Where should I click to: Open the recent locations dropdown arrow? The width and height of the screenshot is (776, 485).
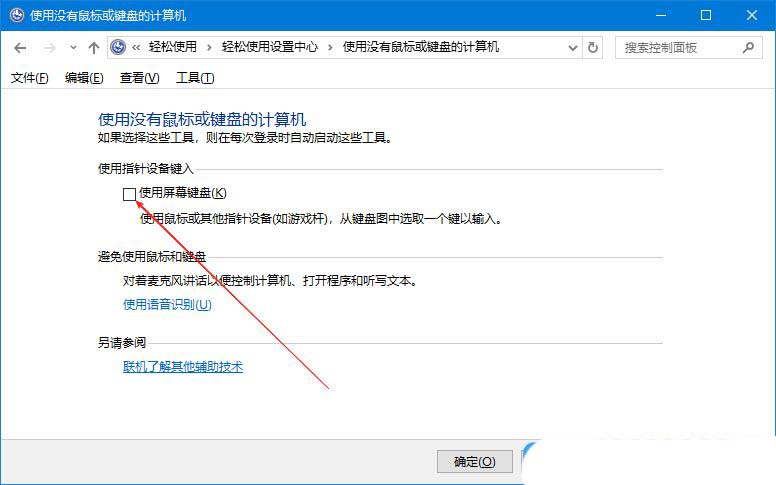tap(73, 48)
